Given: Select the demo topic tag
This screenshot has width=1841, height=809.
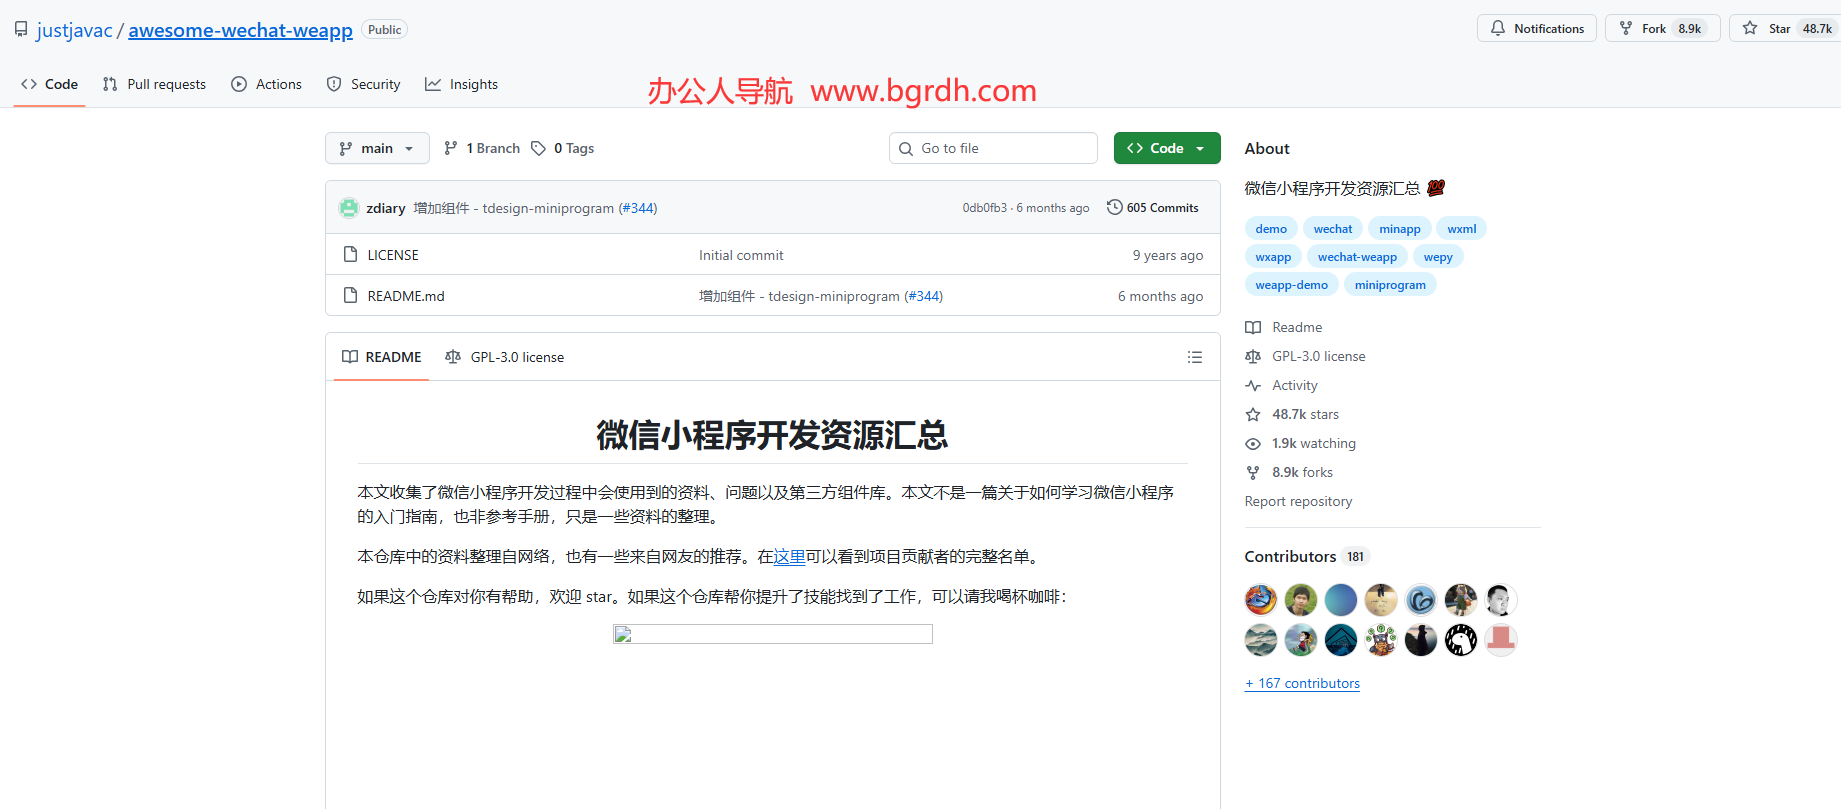Looking at the screenshot, I should (1271, 229).
